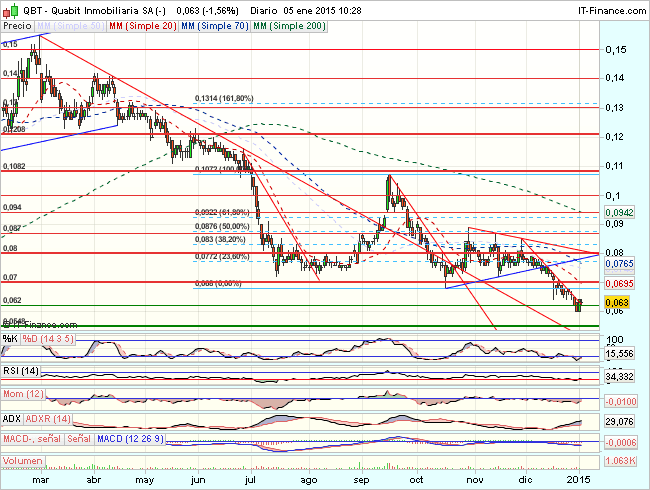Click the 2015 year on time axis
The width and height of the screenshot is (650, 490).
579,480
